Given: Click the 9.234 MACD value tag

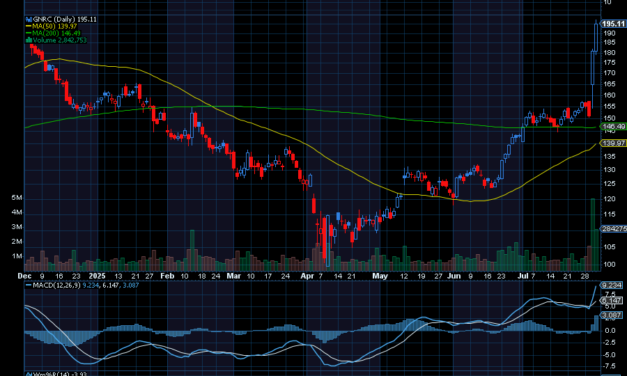Looking at the screenshot, I should (612, 285).
